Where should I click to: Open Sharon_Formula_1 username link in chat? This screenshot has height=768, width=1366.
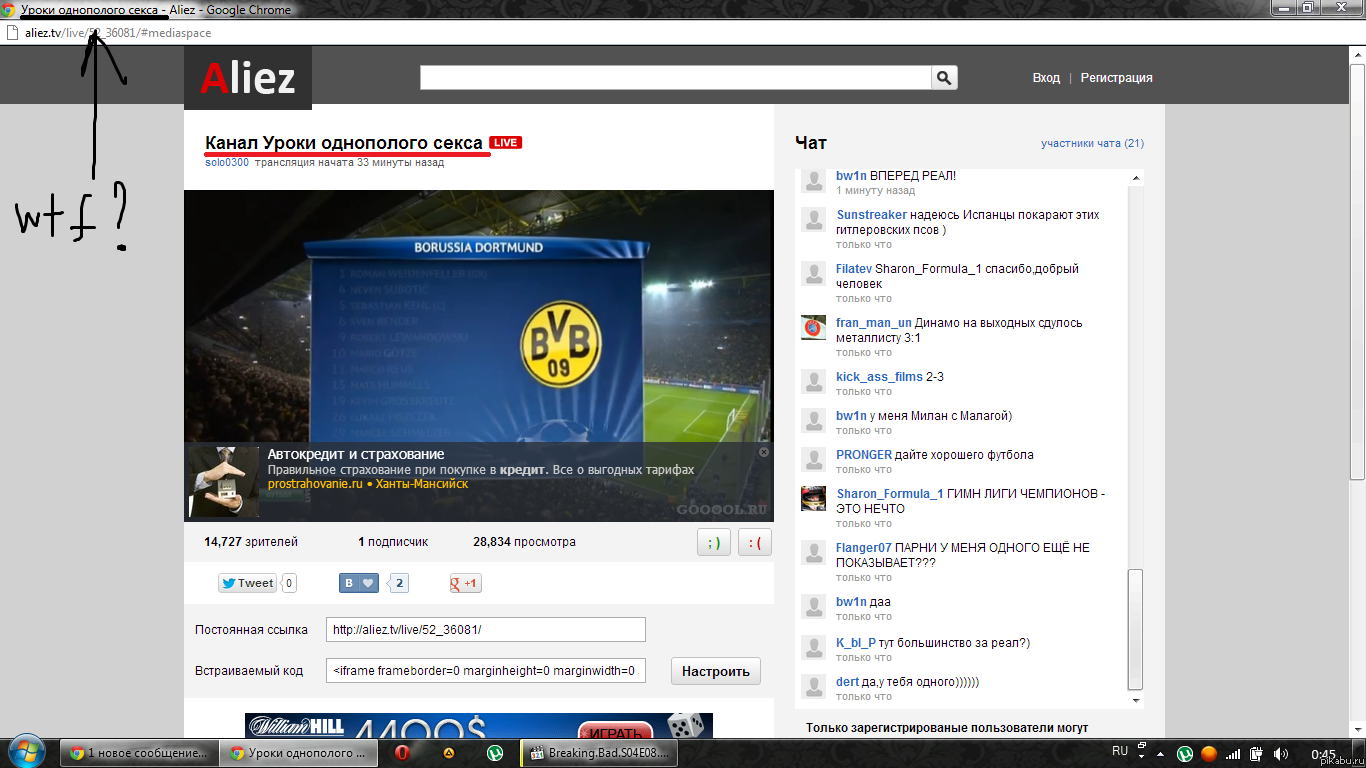(x=890, y=494)
